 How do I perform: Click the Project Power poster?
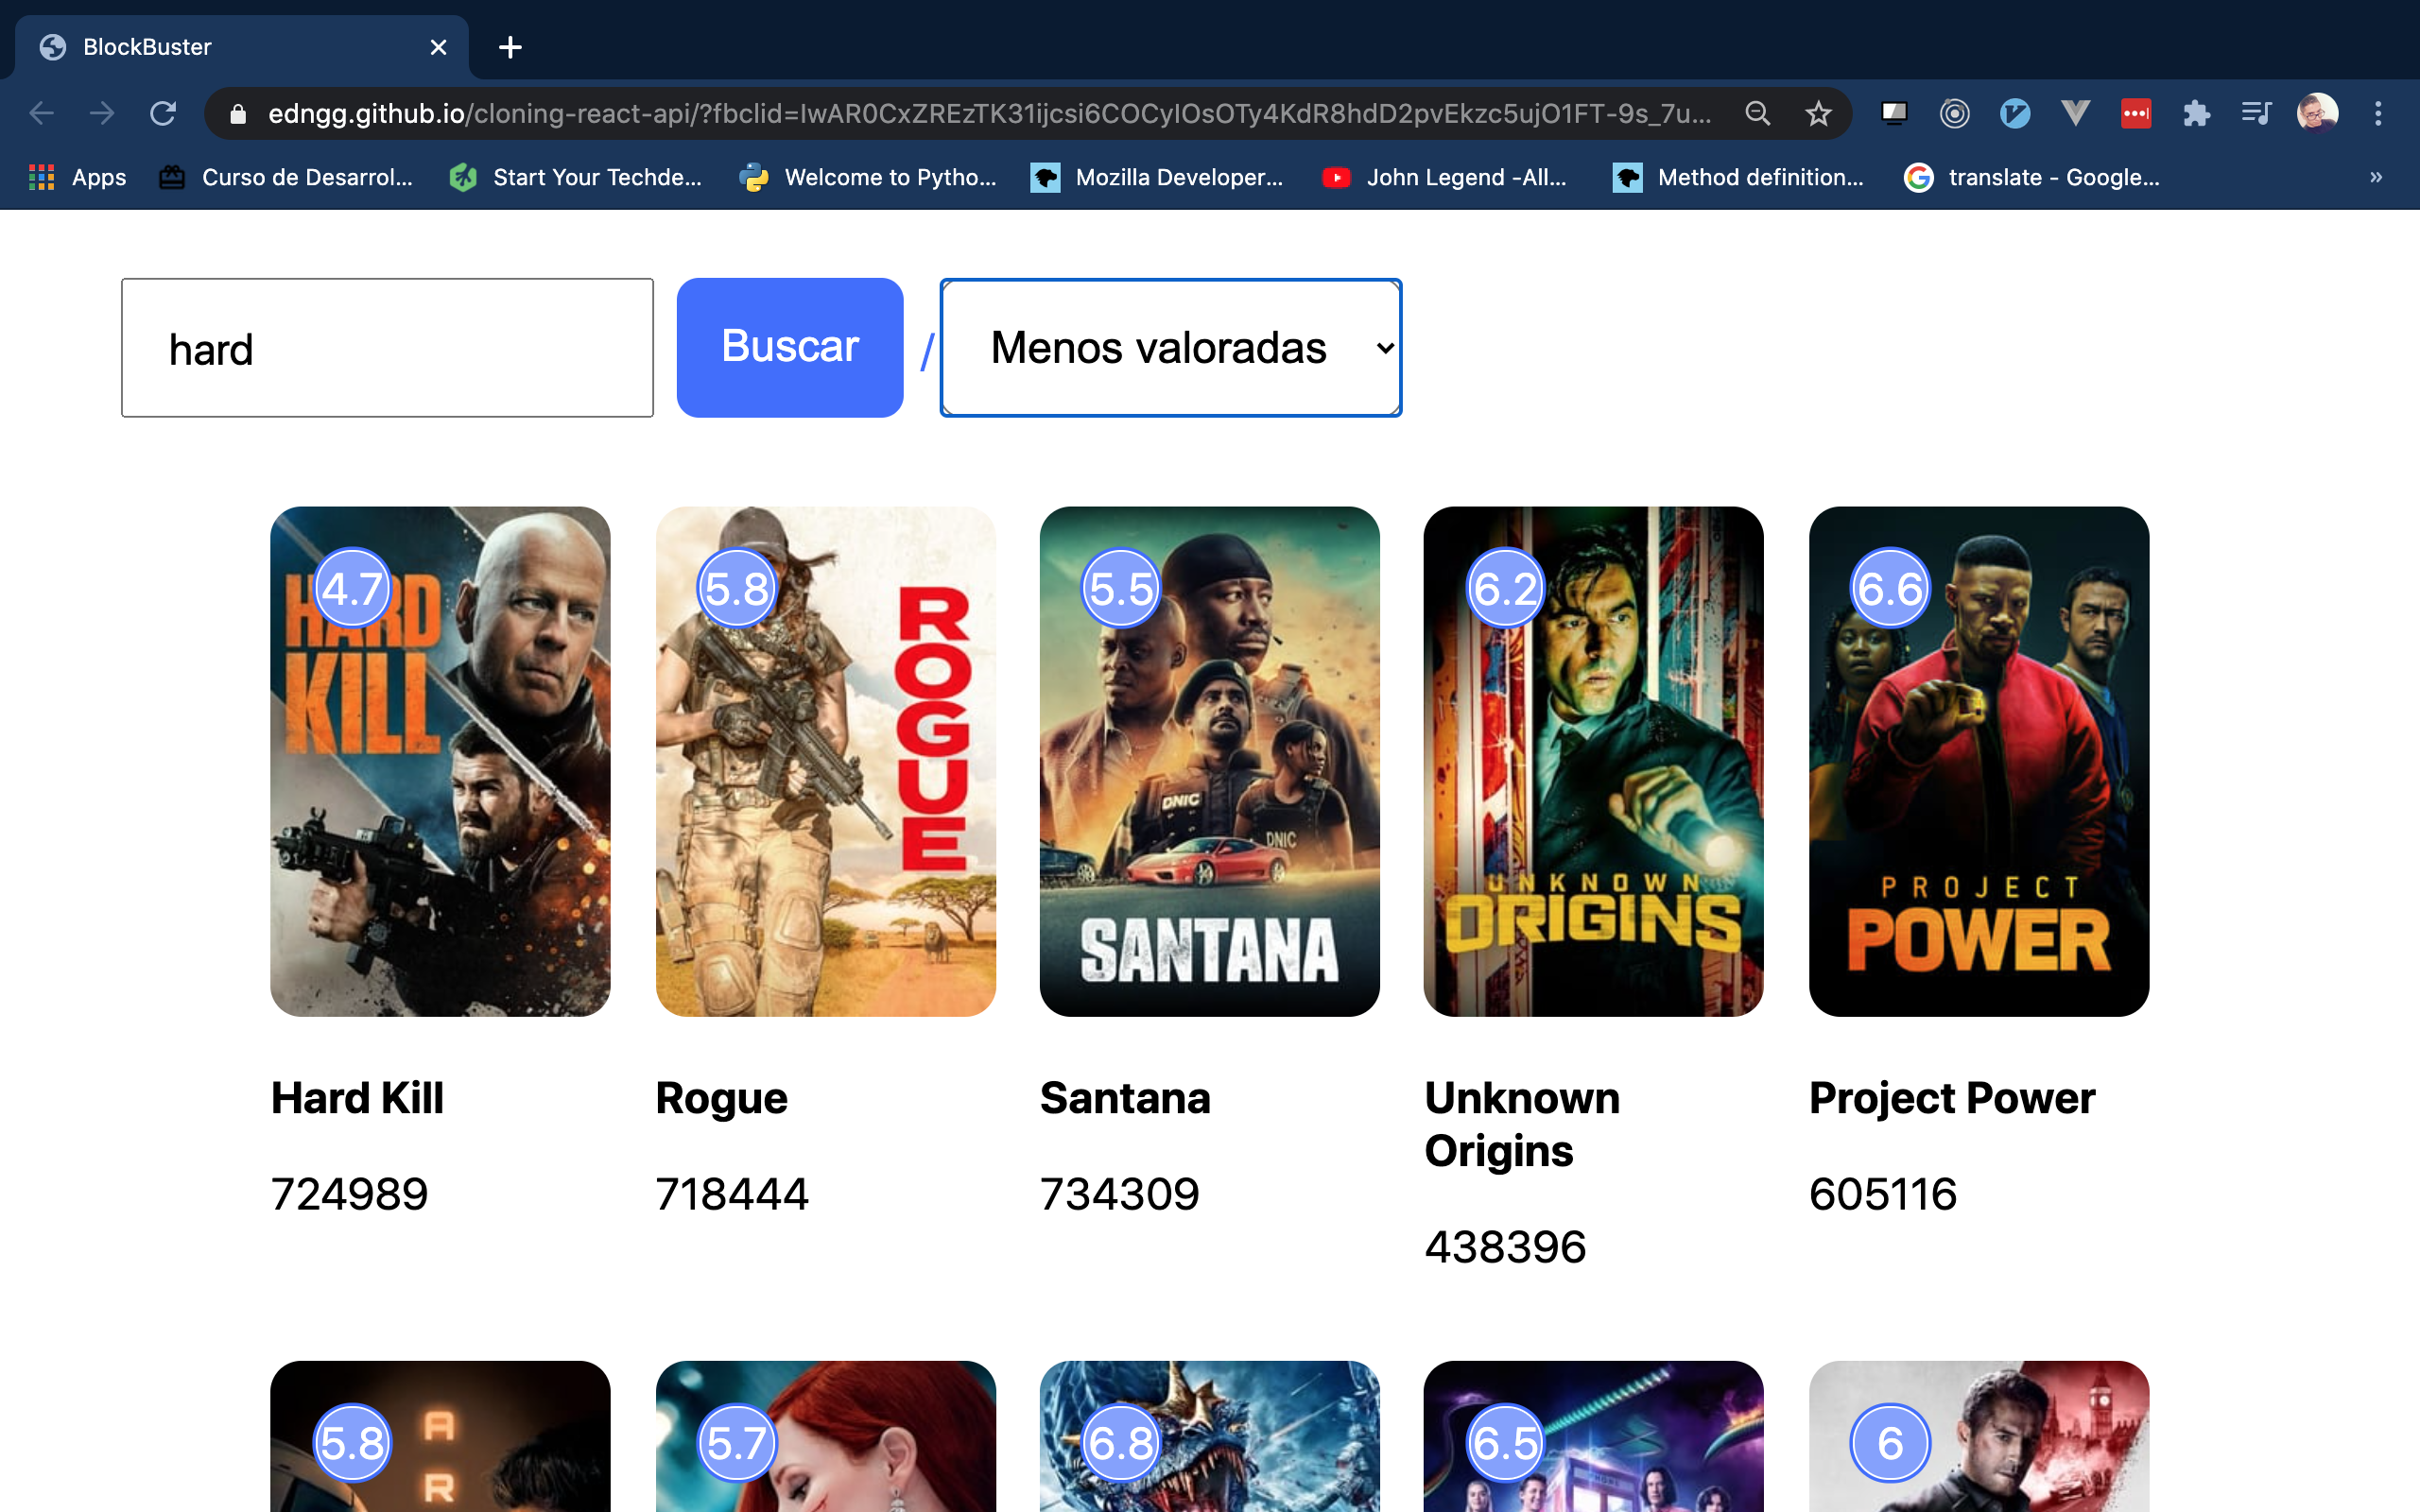[1979, 762]
